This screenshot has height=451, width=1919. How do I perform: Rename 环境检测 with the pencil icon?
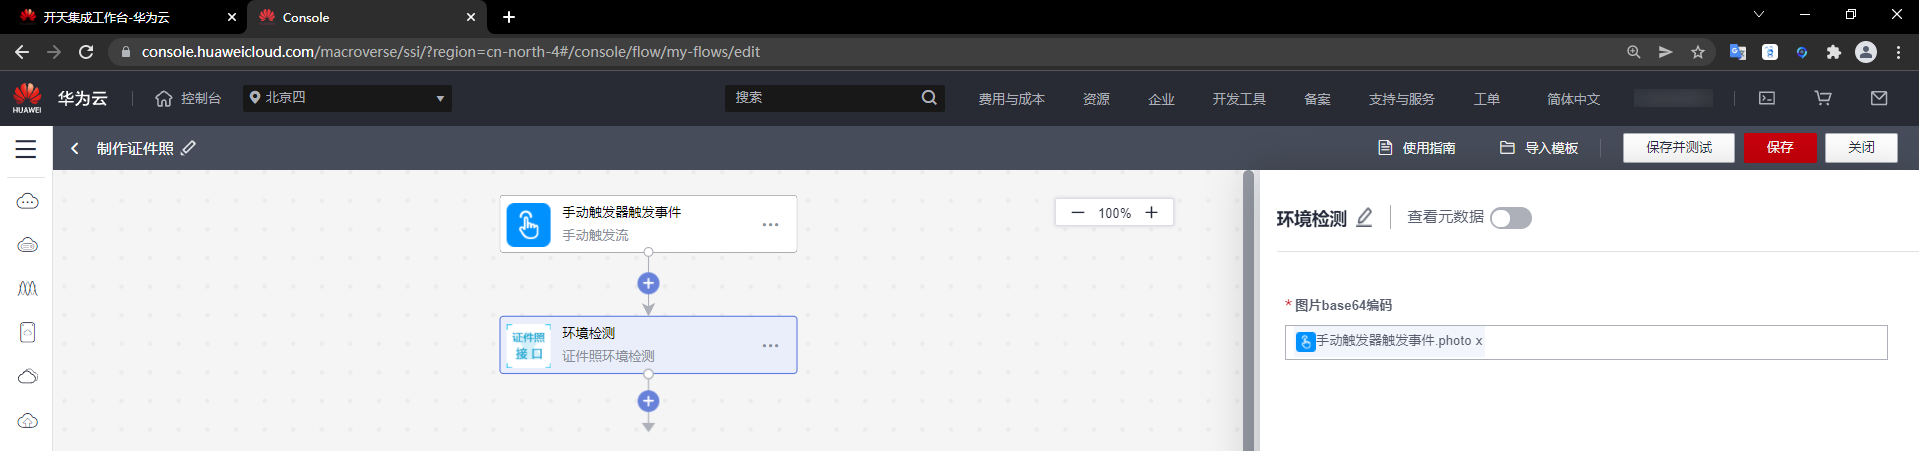tap(1364, 217)
